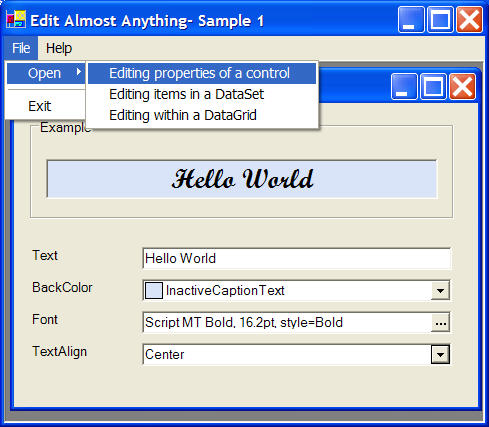Minimize the main Sample 1 window
The width and height of the screenshot is (489, 427).
(411, 19)
